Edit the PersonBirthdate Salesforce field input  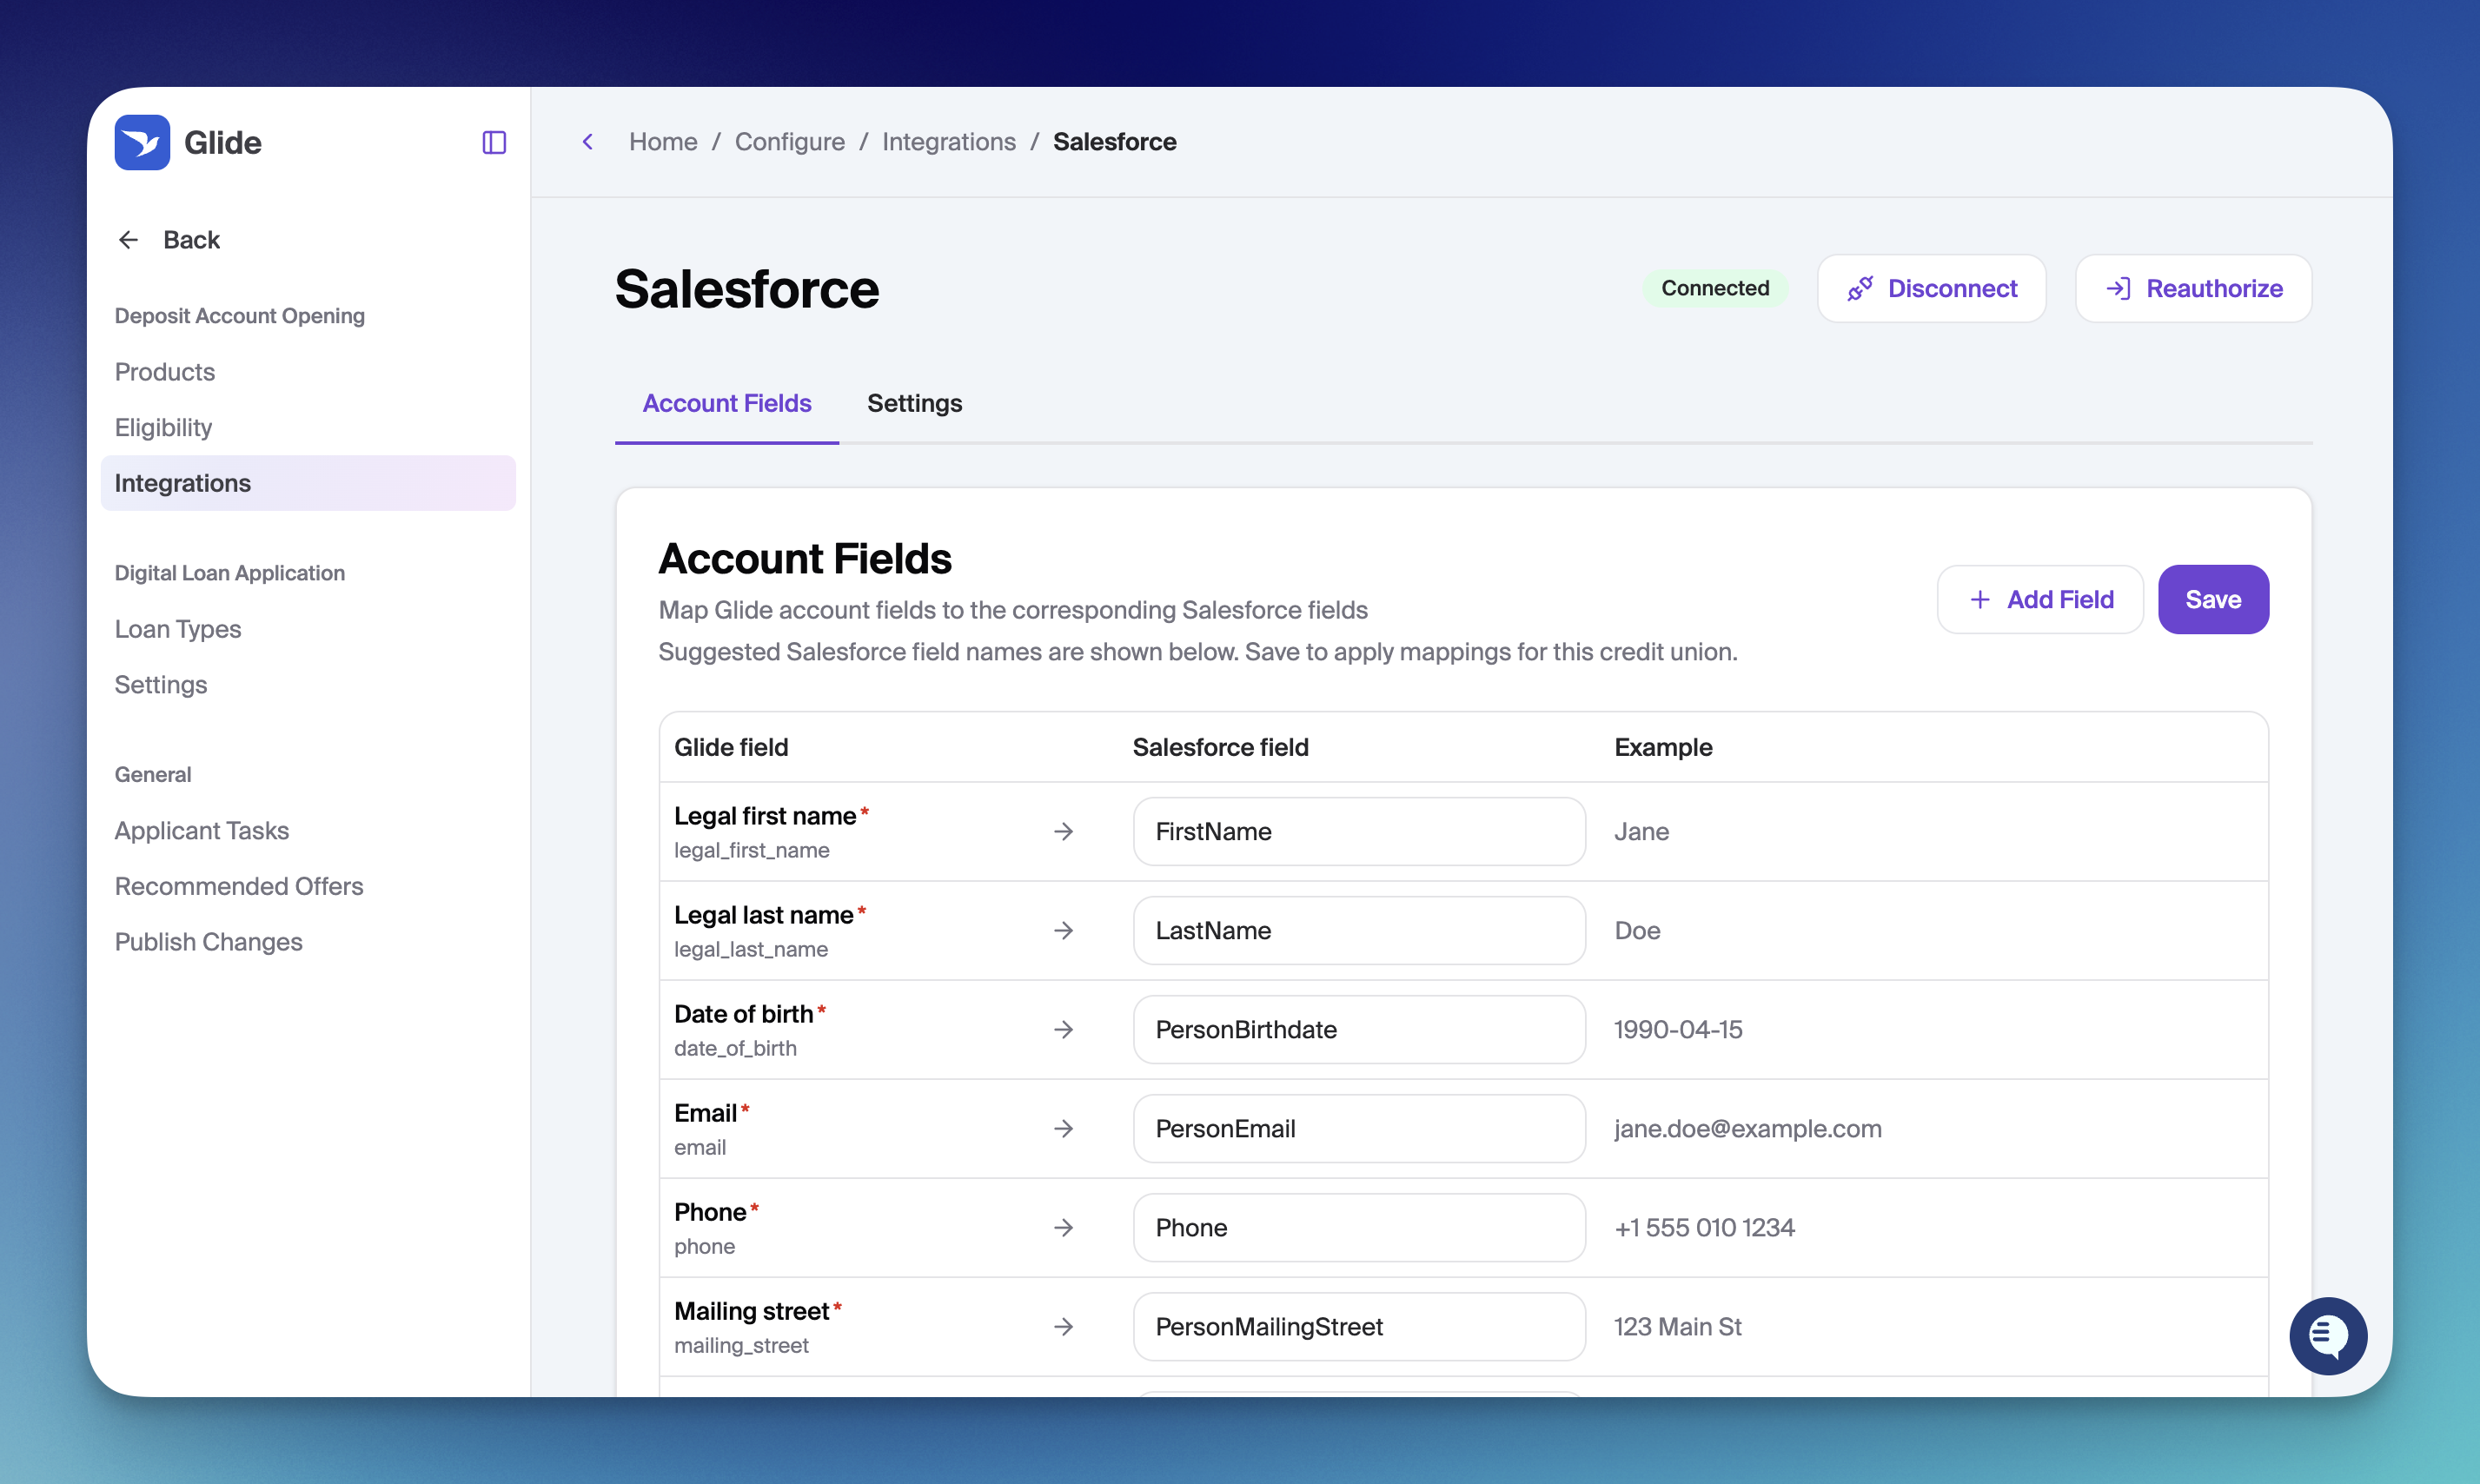coord(1359,1030)
